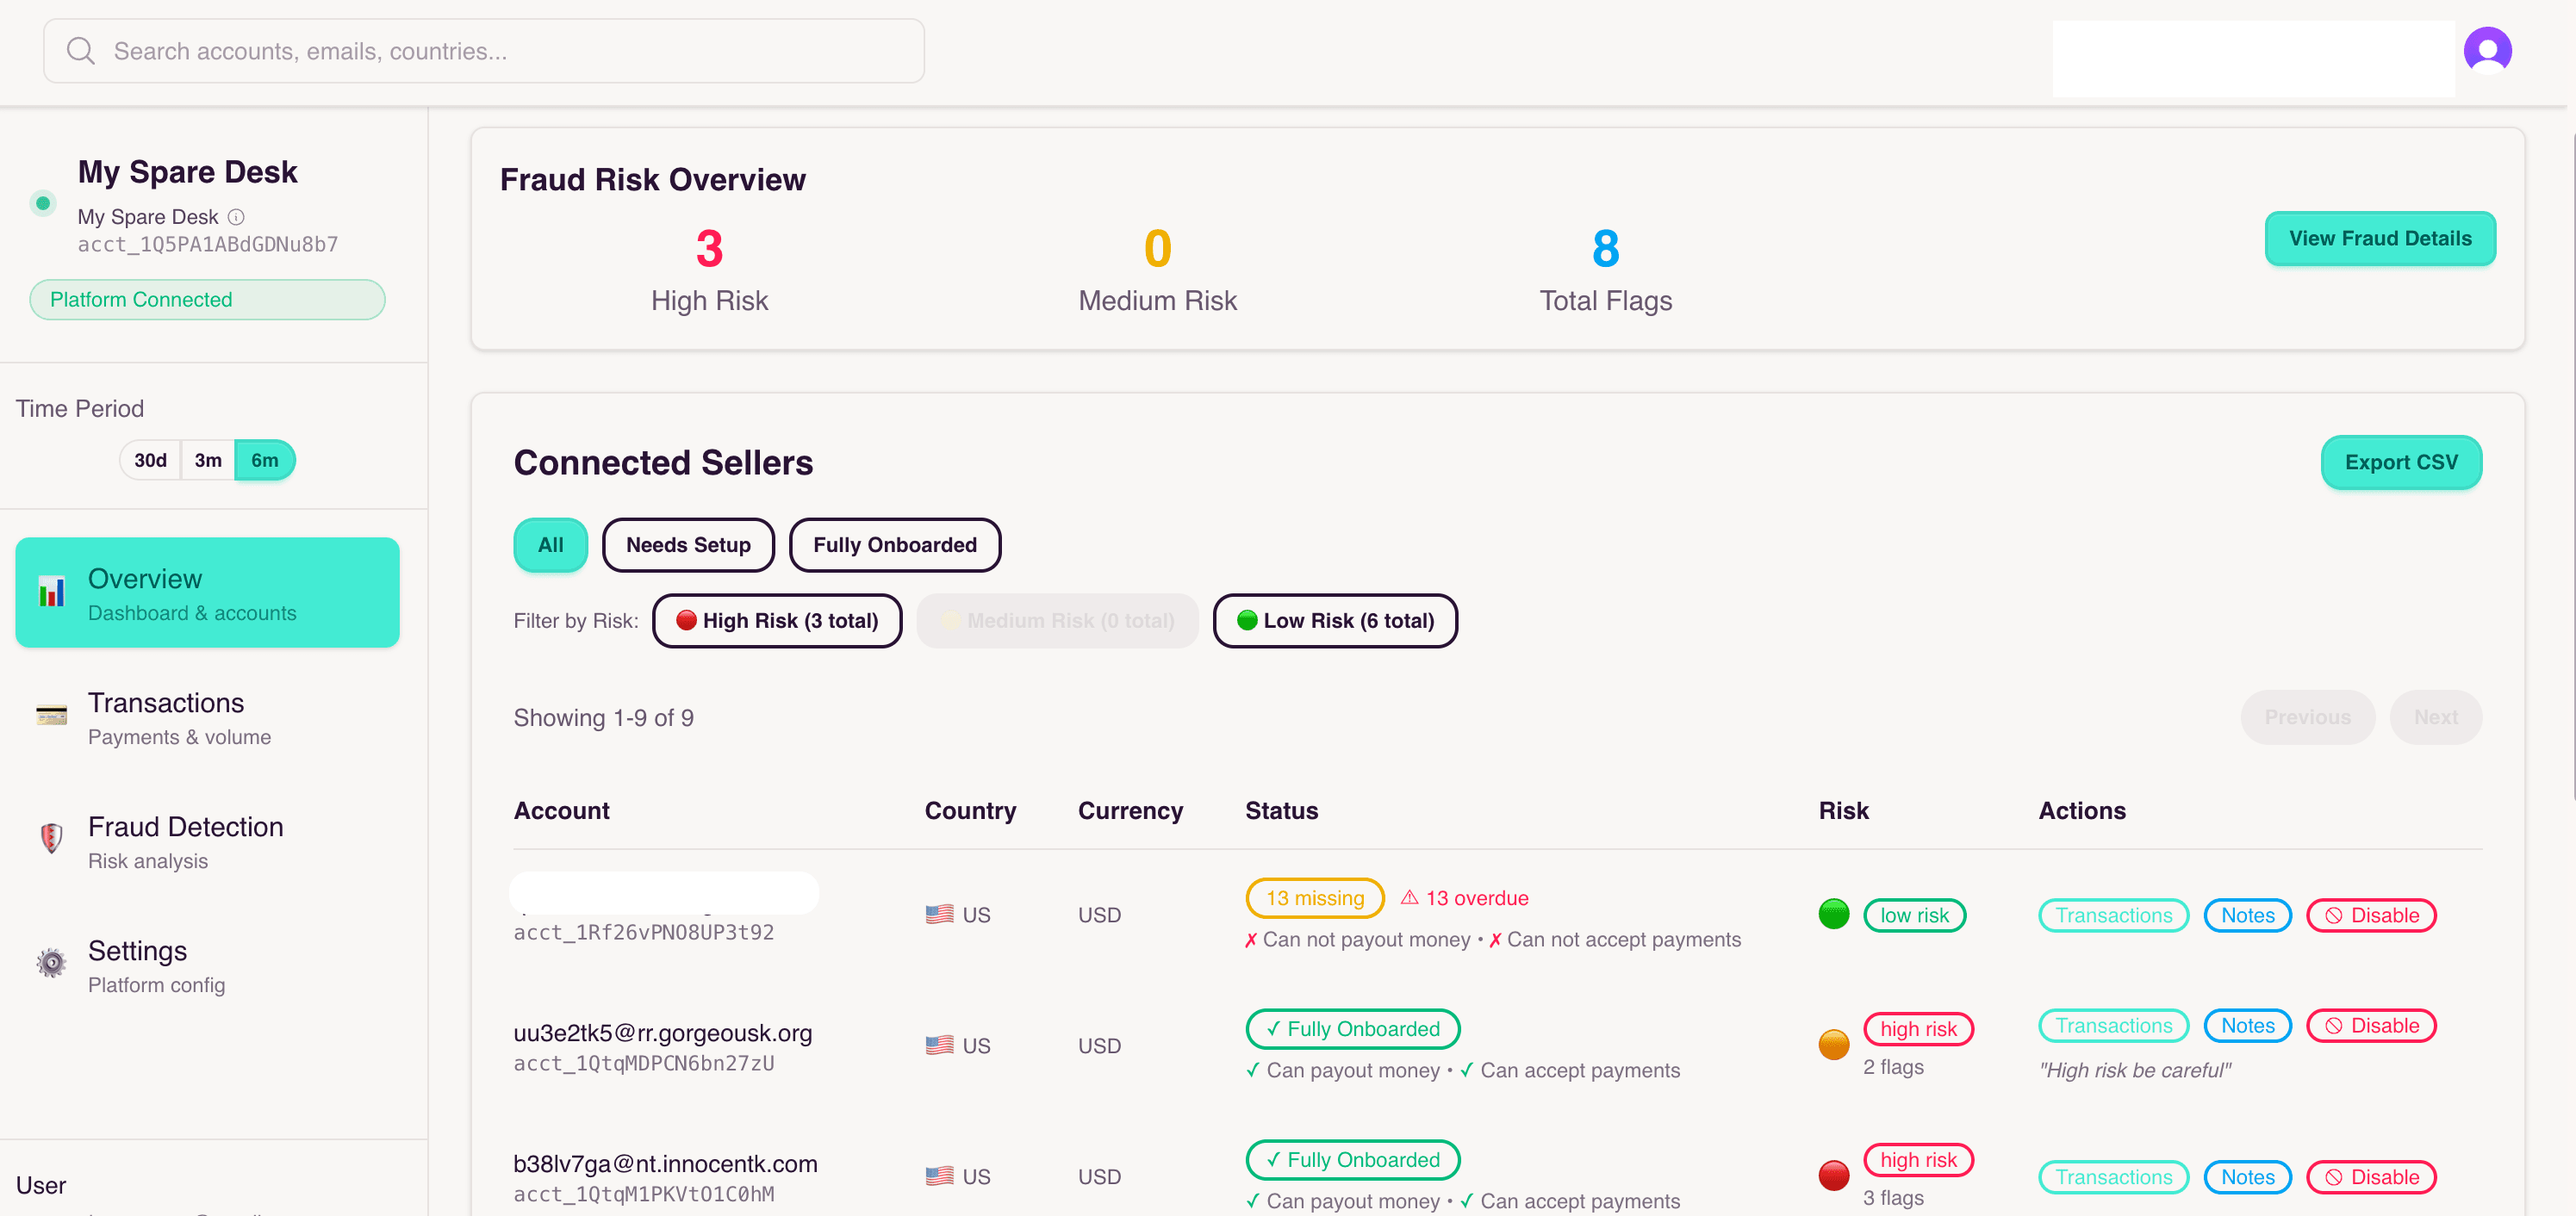2576x1216 pixels.
Task: Select the Overview dashboard chart icon
Action: click(x=50, y=592)
